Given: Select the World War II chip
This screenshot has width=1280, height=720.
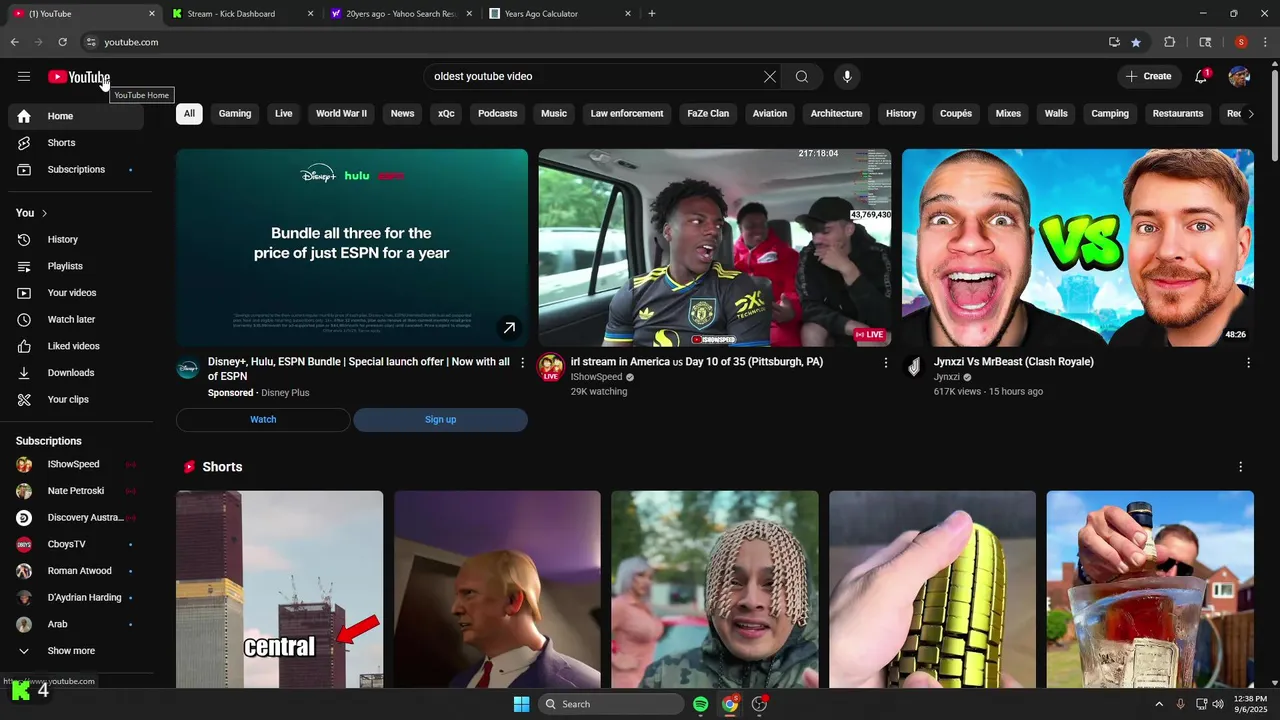Looking at the screenshot, I should point(341,114).
